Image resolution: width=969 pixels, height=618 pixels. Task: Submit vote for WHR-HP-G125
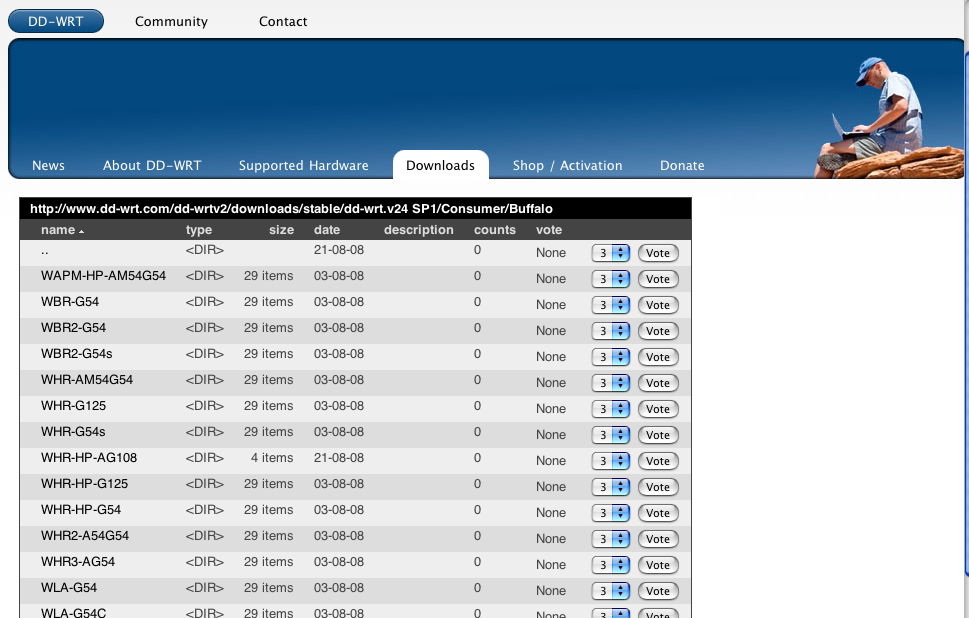click(x=658, y=486)
